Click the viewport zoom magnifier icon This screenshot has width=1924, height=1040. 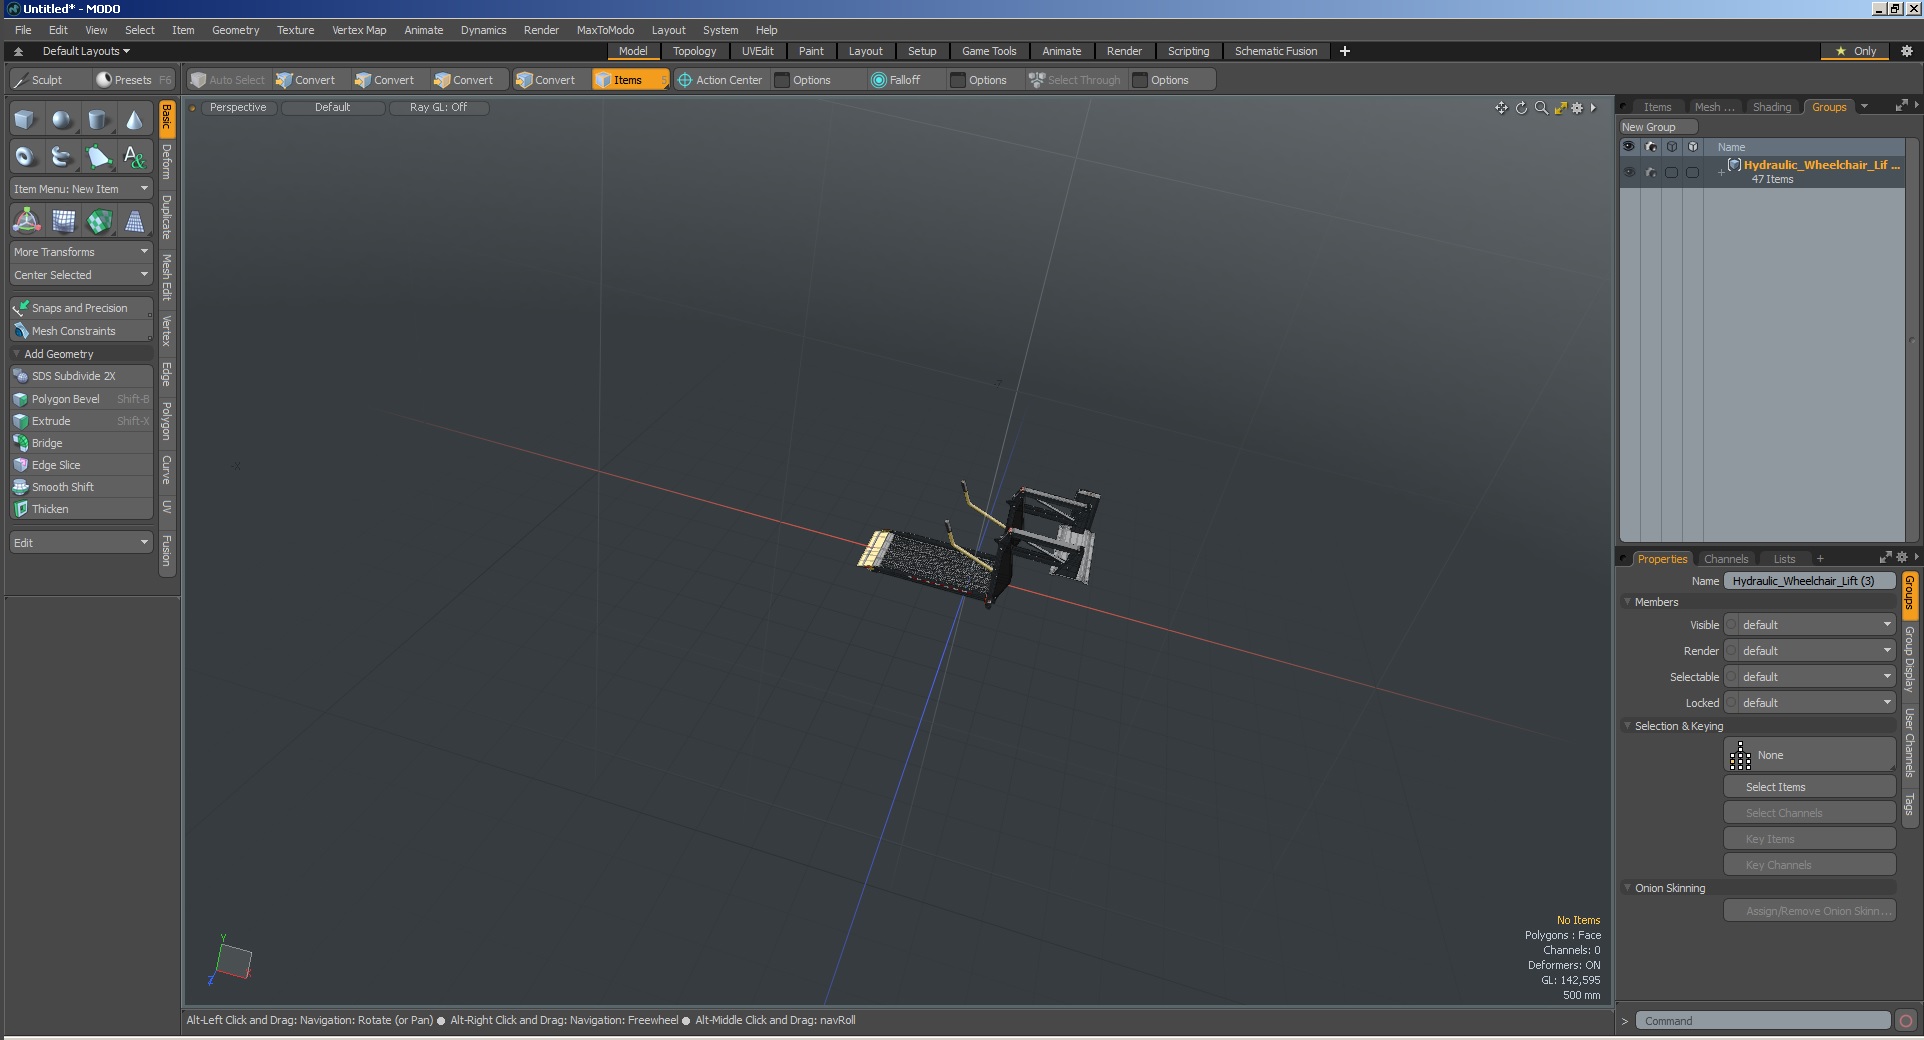(x=1541, y=108)
